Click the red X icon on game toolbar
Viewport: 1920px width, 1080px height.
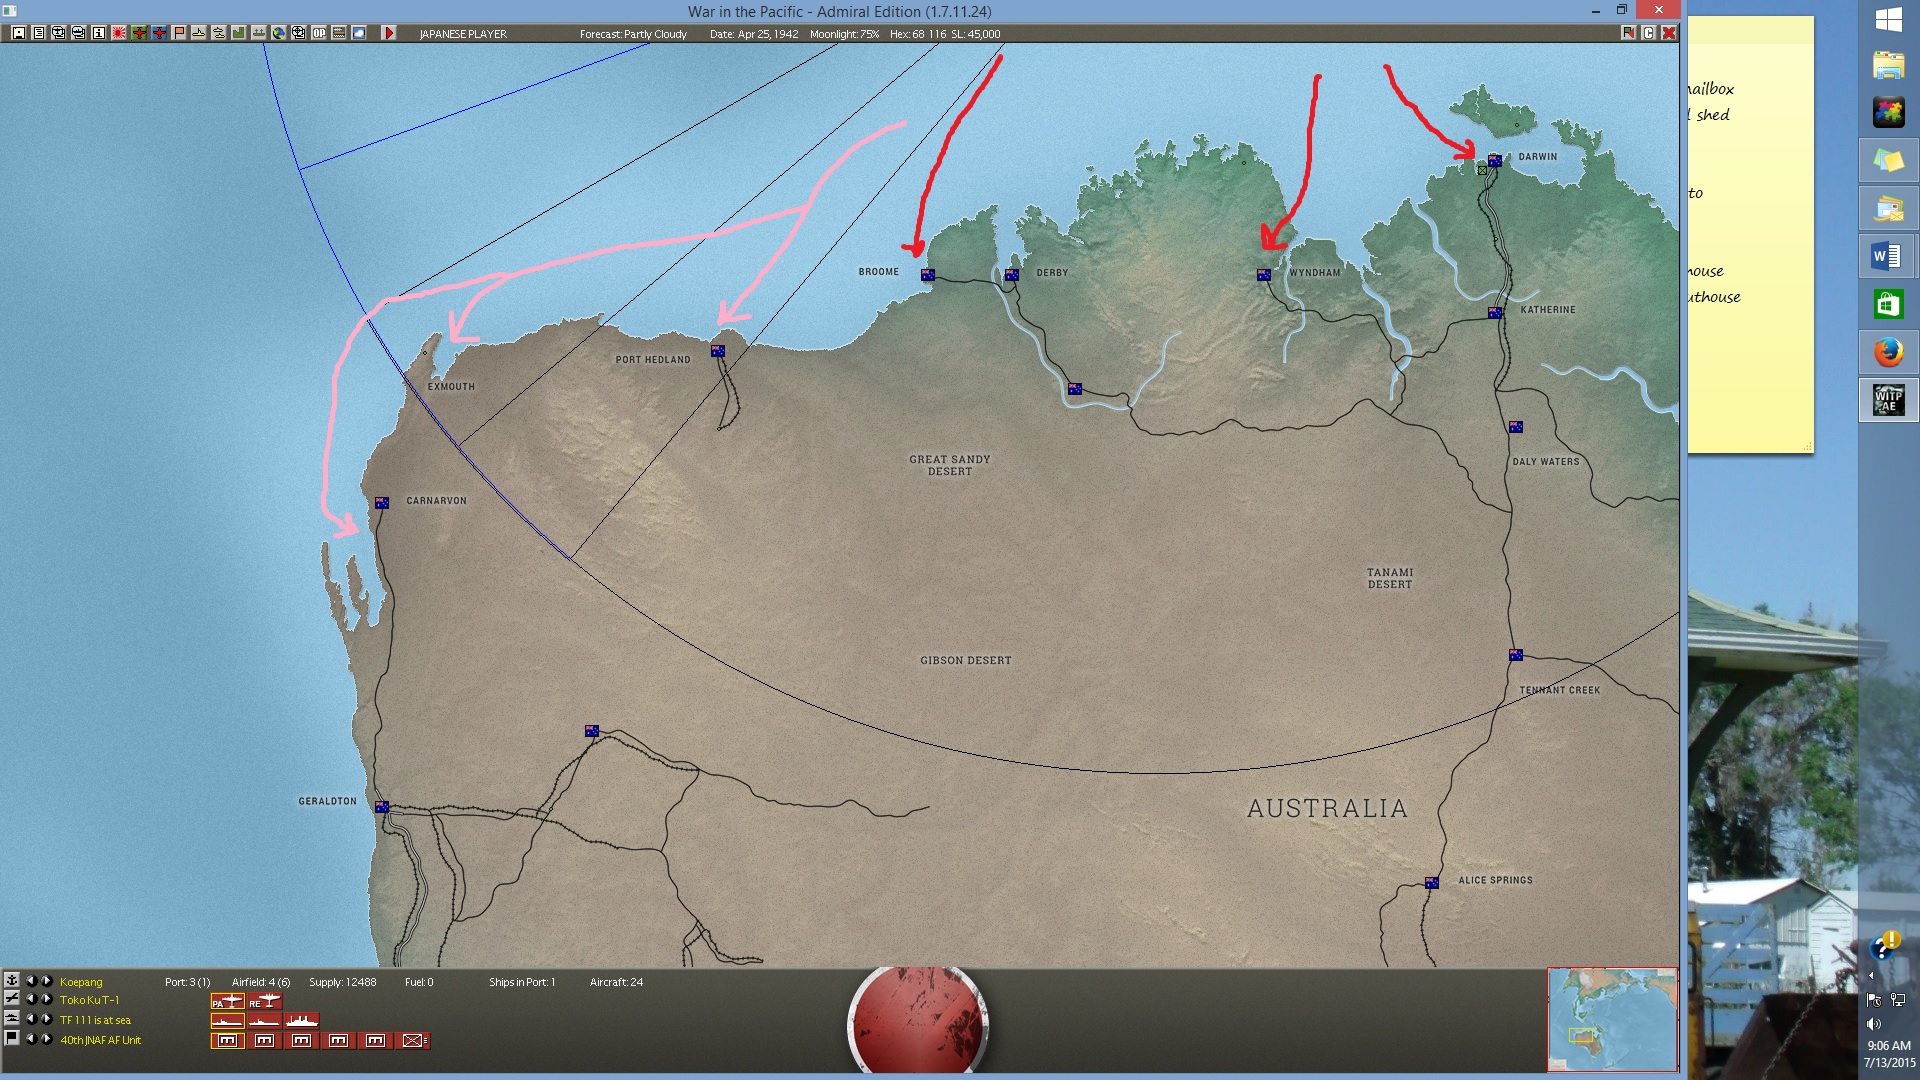click(1668, 33)
